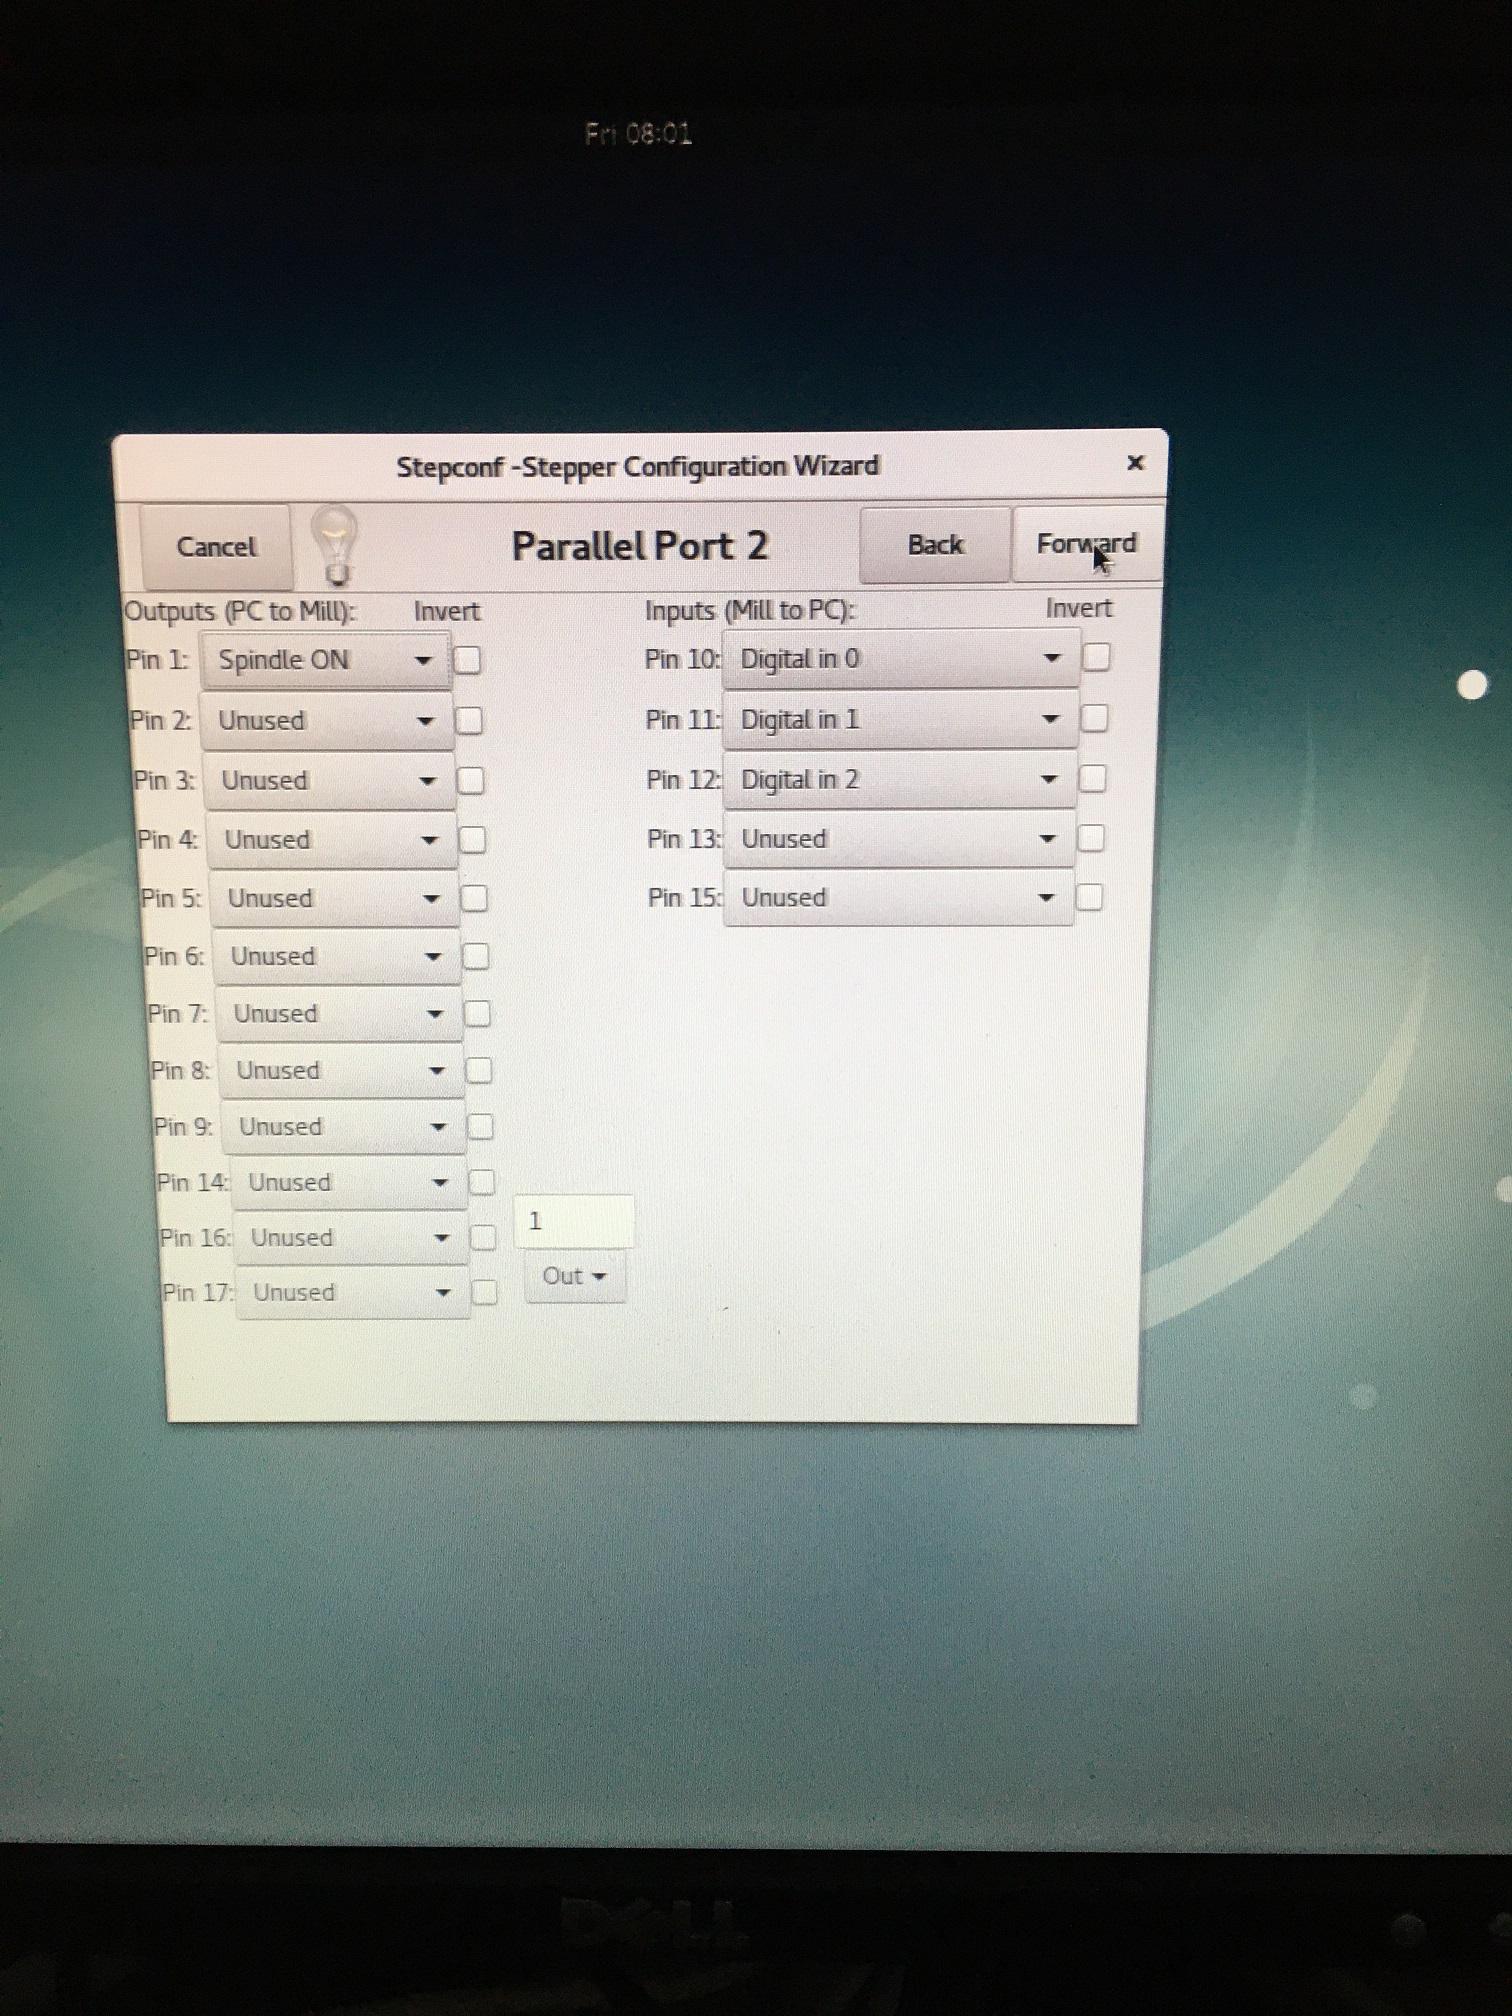Click the Parallel Port 2 heading
Screen dimensions: 1512x2016
tap(640, 546)
